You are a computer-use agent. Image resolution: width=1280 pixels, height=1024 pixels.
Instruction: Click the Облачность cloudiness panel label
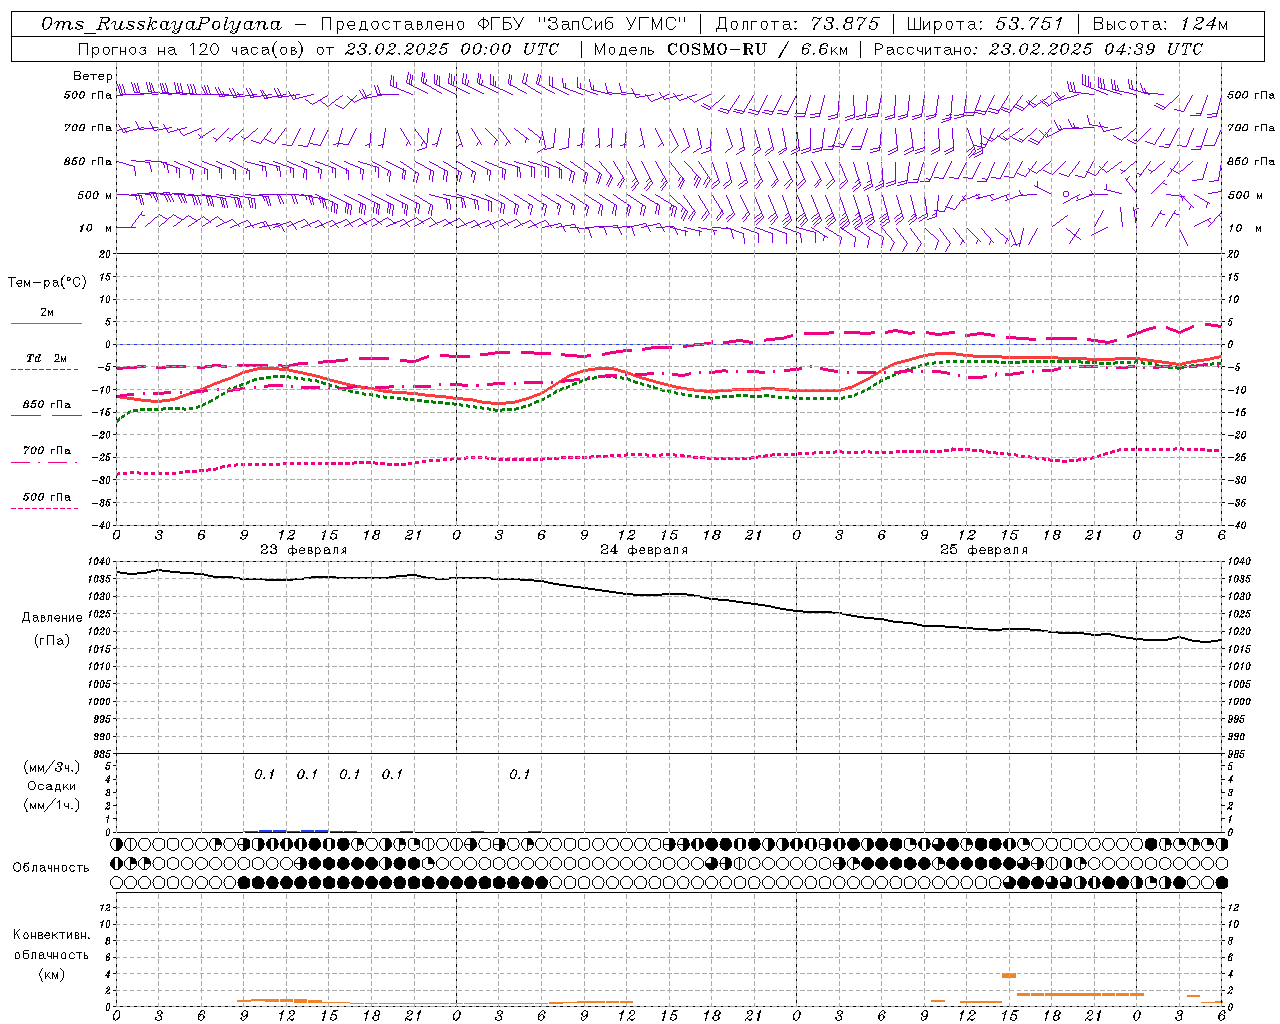[51, 867]
